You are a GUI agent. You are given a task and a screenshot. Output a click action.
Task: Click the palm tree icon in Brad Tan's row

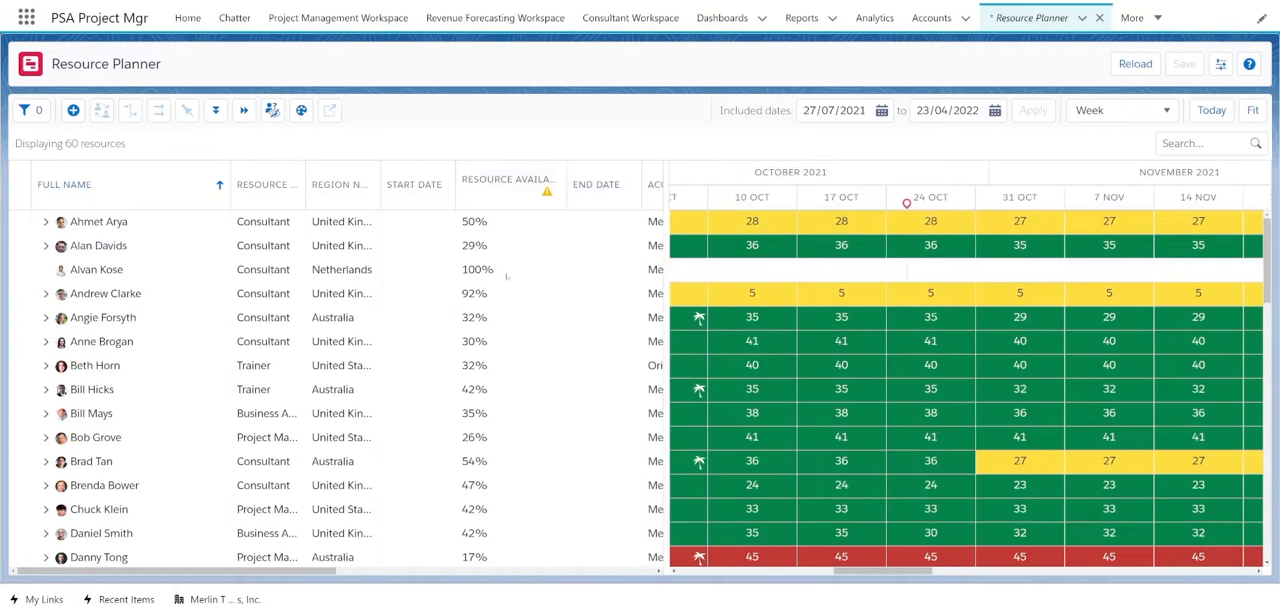(x=699, y=461)
